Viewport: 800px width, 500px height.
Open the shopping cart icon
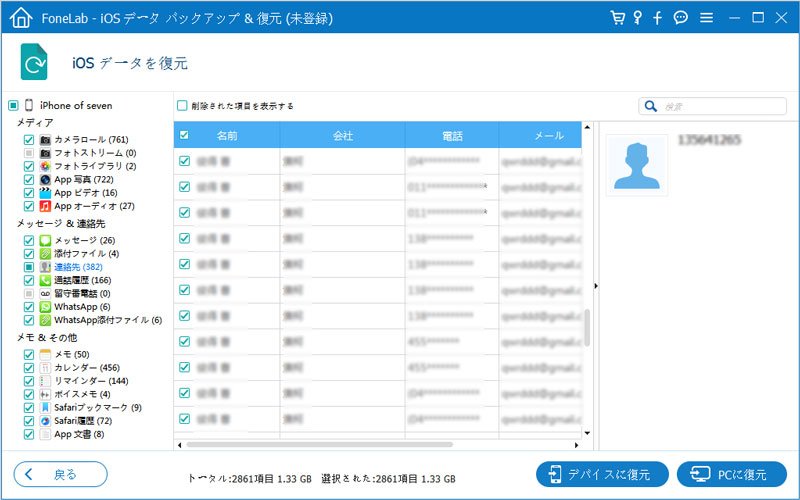click(617, 18)
